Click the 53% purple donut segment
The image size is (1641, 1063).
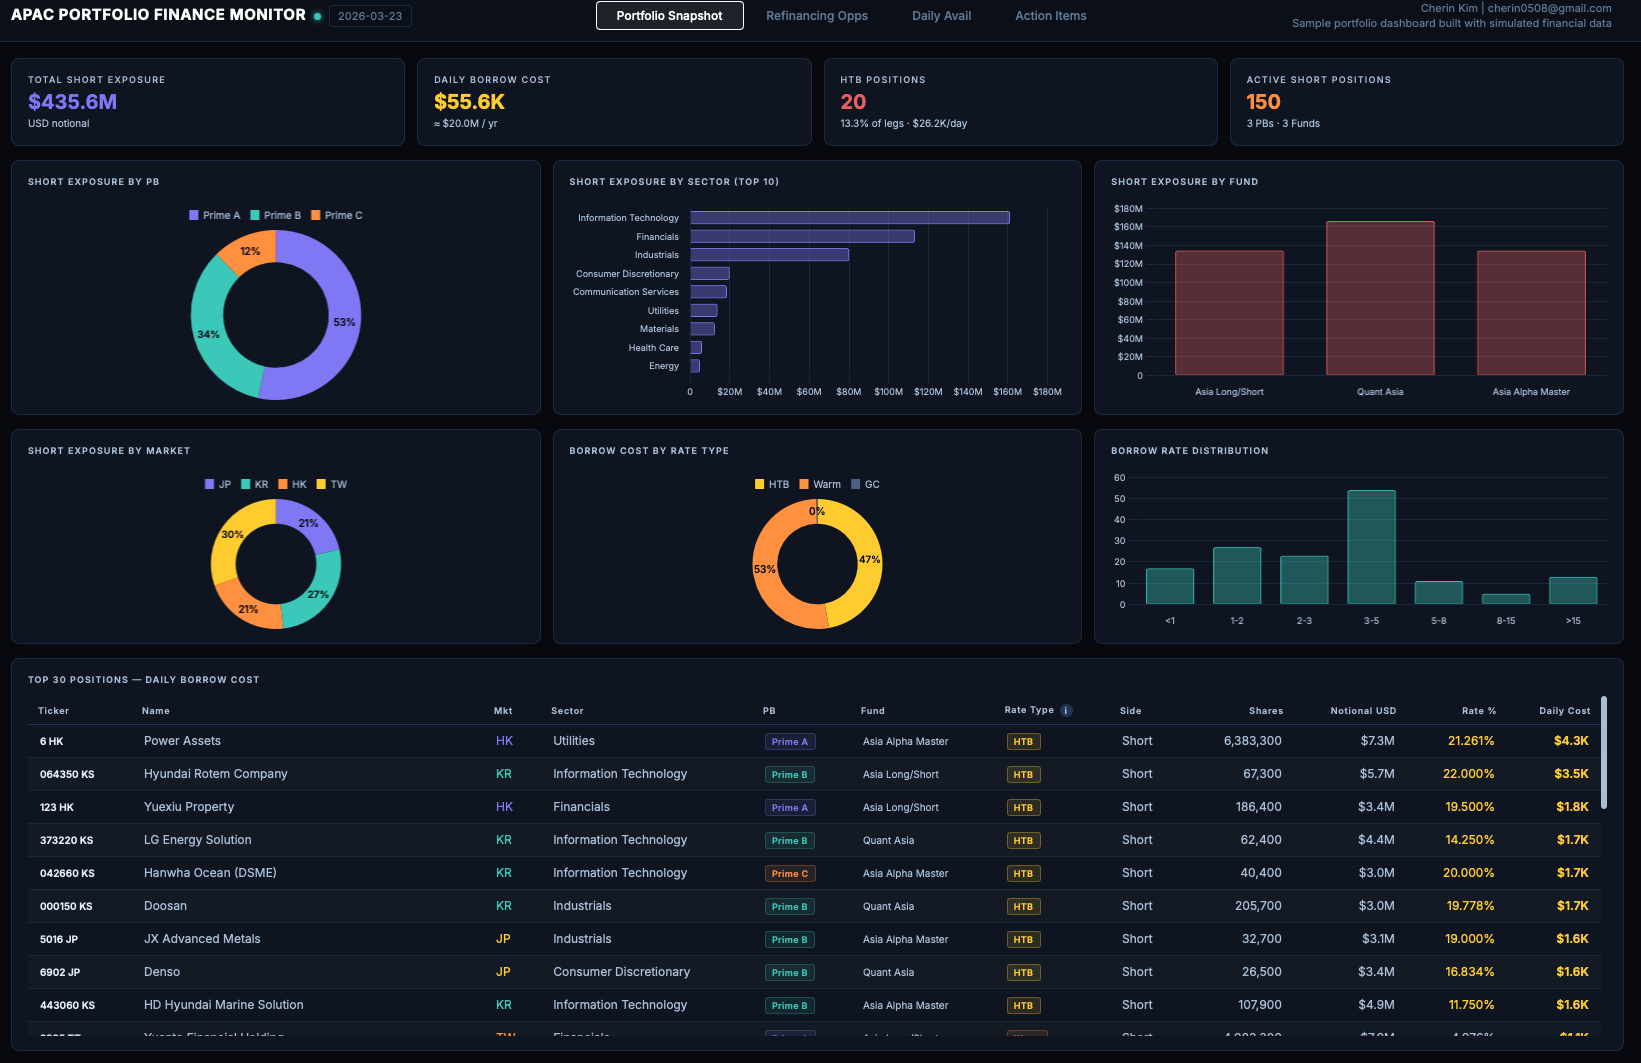coord(343,322)
